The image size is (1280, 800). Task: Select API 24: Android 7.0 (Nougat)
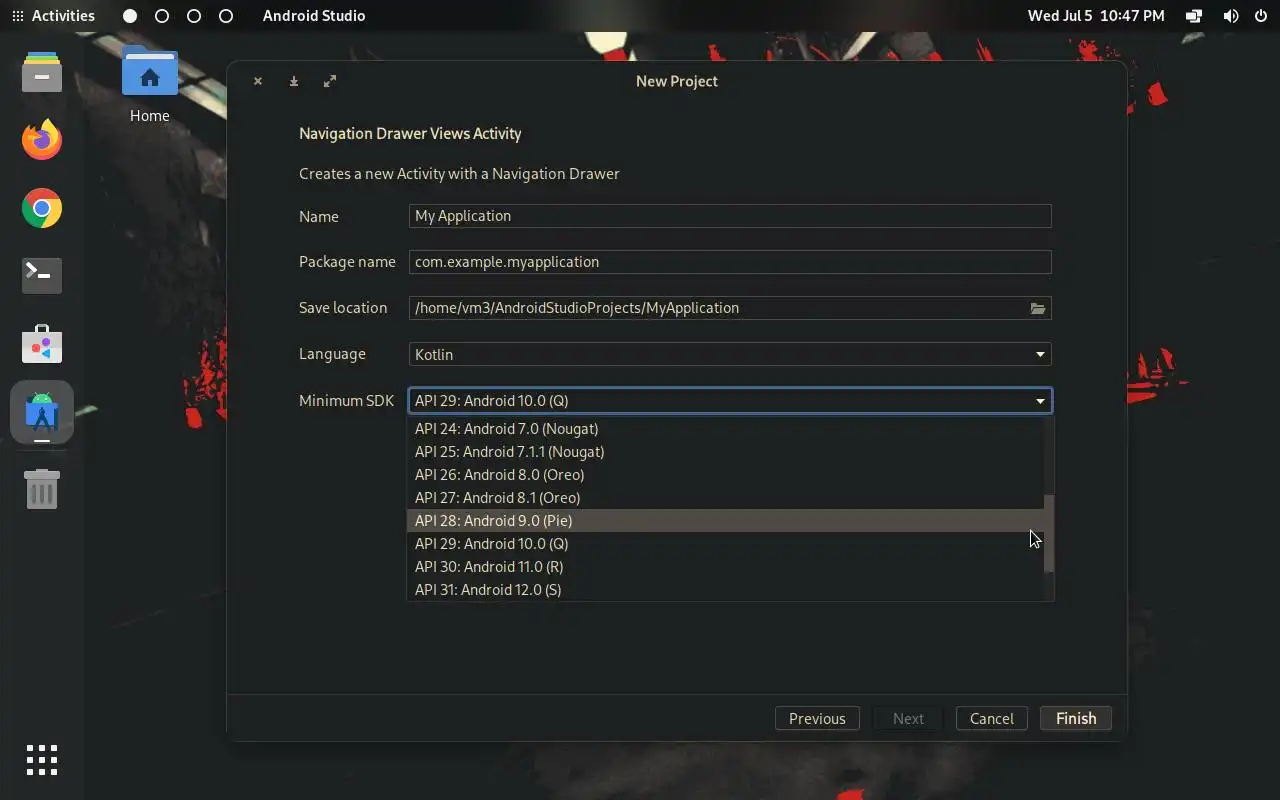(x=725, y=428)
